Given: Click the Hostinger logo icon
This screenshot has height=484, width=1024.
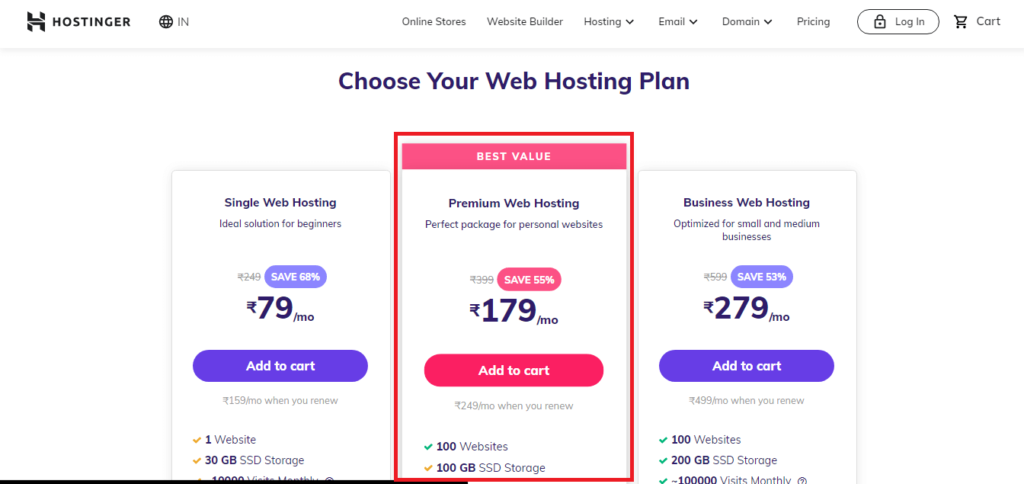Looking at the screenshot, I should [x=36, y=22].
